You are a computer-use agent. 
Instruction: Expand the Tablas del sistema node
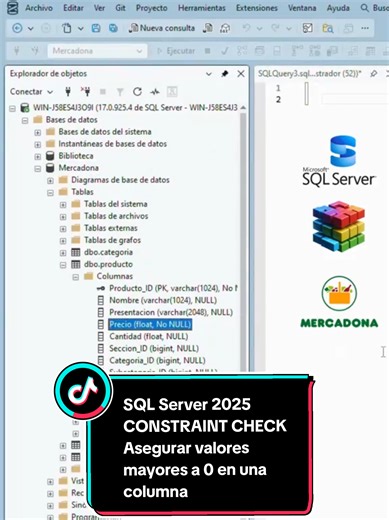click(63, 205)
